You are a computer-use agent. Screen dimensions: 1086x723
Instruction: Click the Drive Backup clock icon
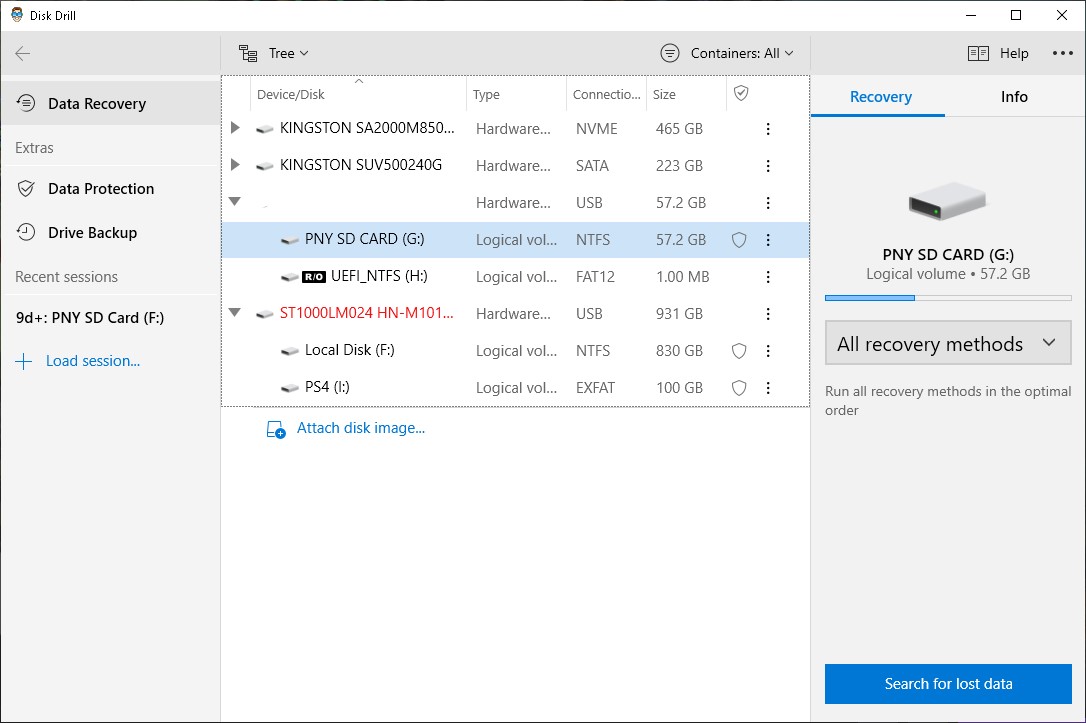[x=26, y=233]
